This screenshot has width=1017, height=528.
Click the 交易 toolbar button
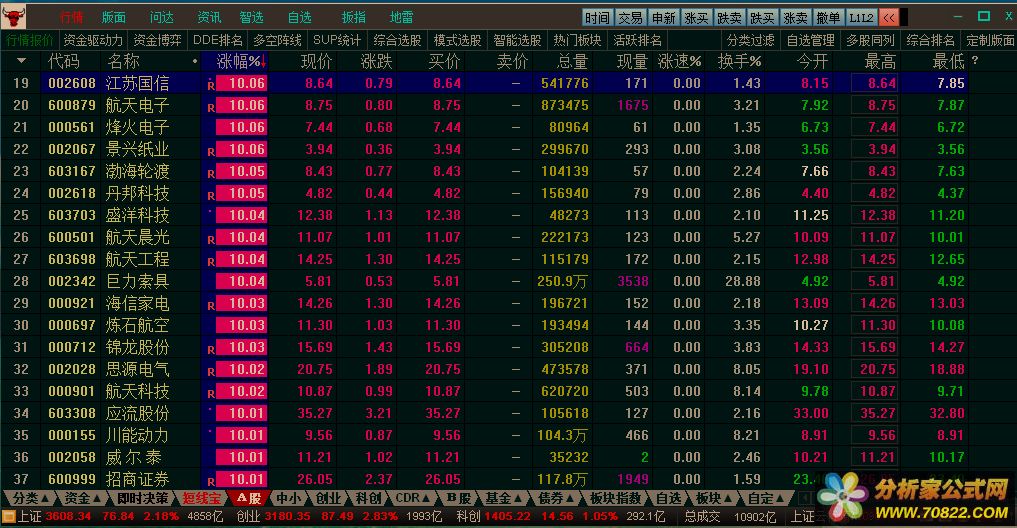(x=630, y=18)
